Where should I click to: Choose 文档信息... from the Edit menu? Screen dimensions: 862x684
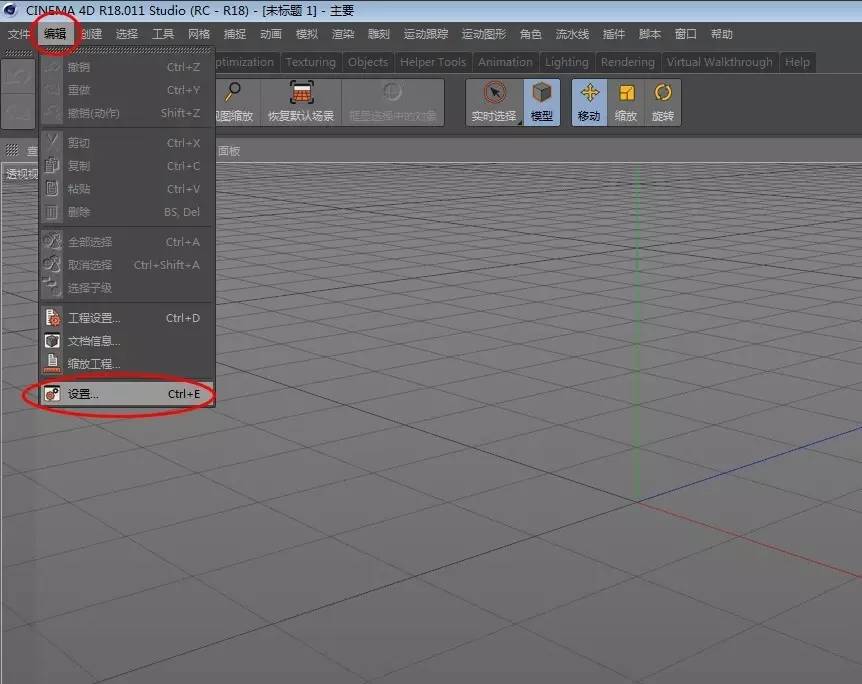click(x=127, y=341)
